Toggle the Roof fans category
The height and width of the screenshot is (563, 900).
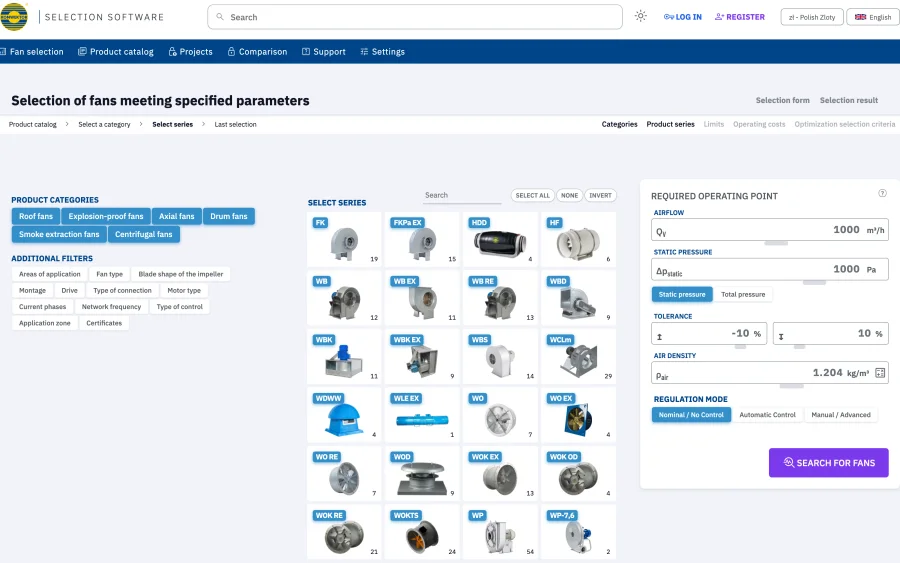point(36,216)
